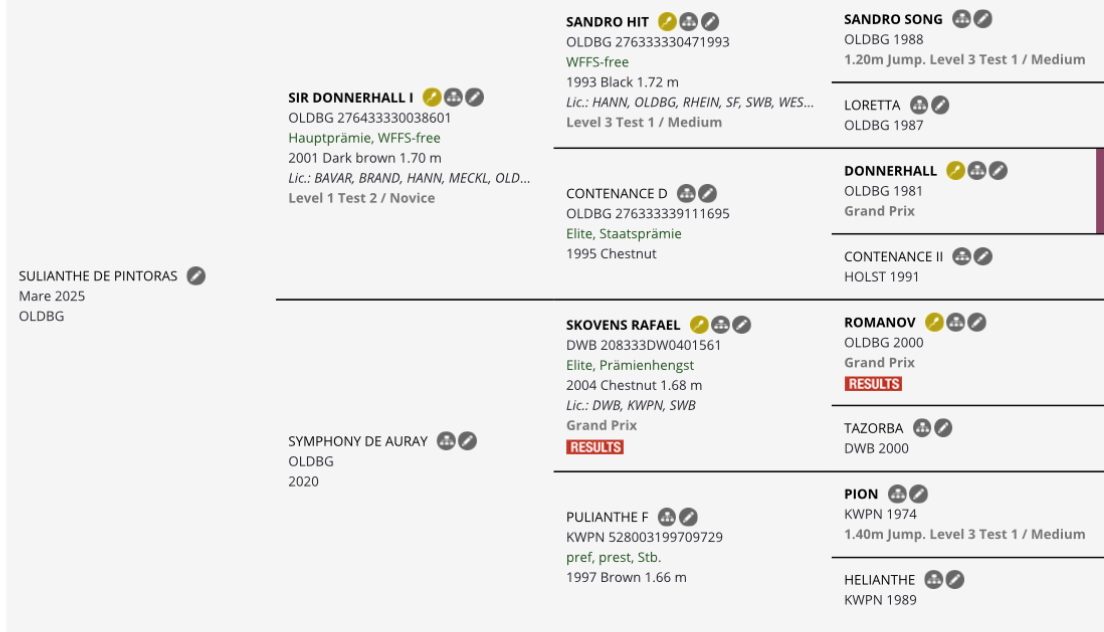Open the pedigree tree icon for CONTENANCE D
The height and width of the screenshot is (632, 1104).
(686, 193)
